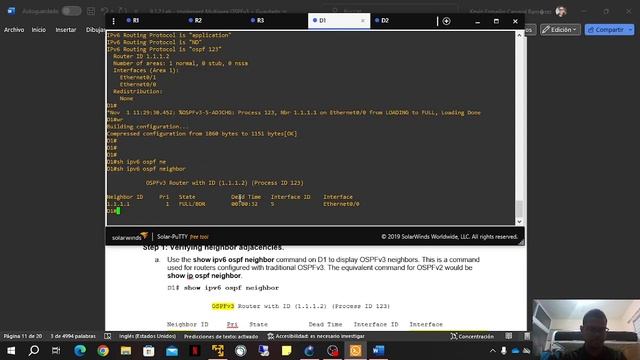This screenshot has height=360, width=640.
Task: Click the read mode view icon
Action: click(x=509, y=336)
